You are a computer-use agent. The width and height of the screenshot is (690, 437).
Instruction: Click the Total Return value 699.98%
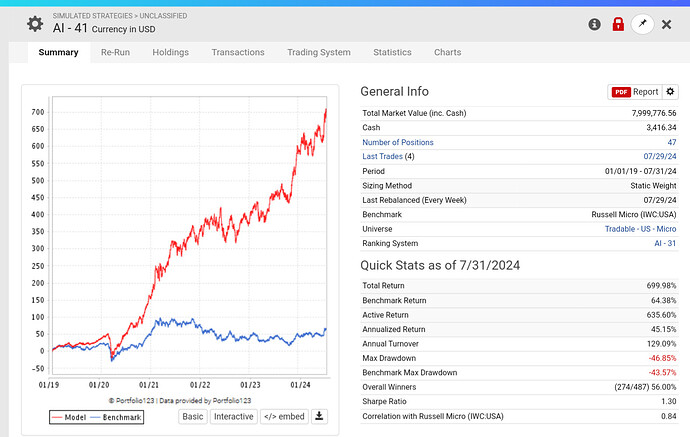(661, 286)
